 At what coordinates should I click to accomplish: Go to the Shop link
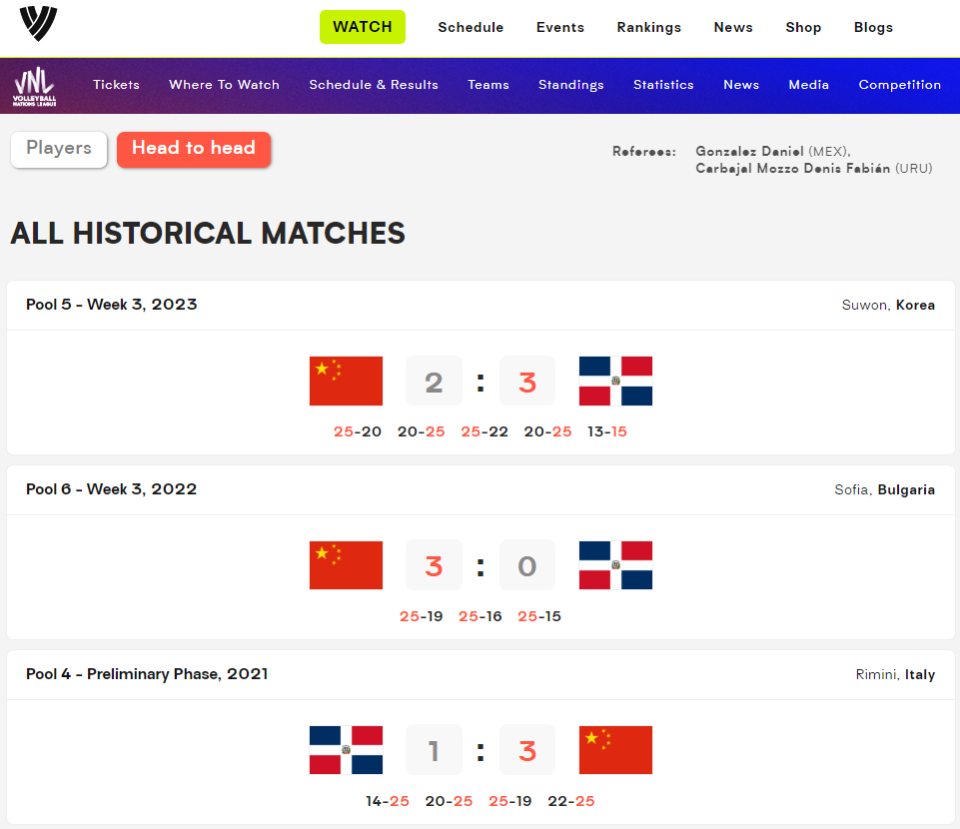(803, 28)
